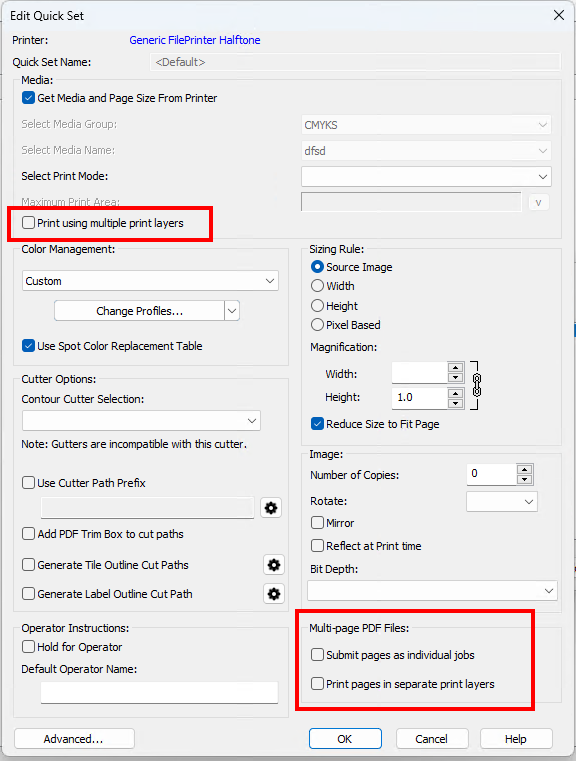Select the Pixel Based sizing rule
This screenshot has width=576, height=761.
coord(317,325)
